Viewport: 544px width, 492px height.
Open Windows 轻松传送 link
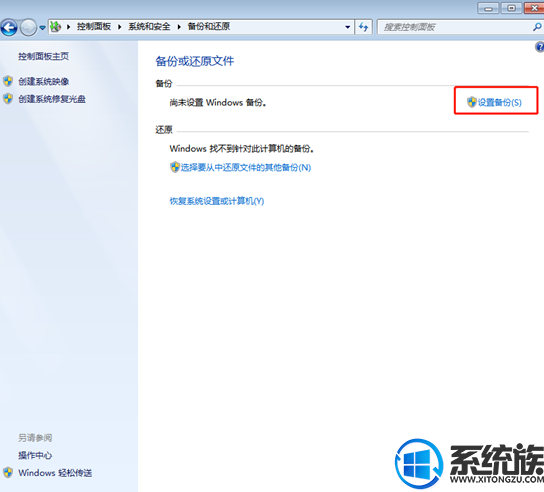[x=55, y=473]
